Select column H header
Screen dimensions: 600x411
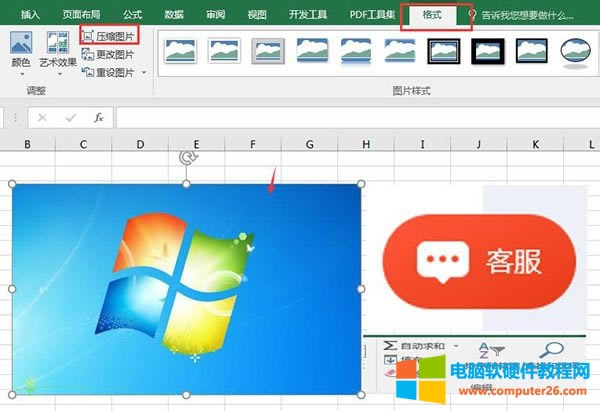(366, 144)
